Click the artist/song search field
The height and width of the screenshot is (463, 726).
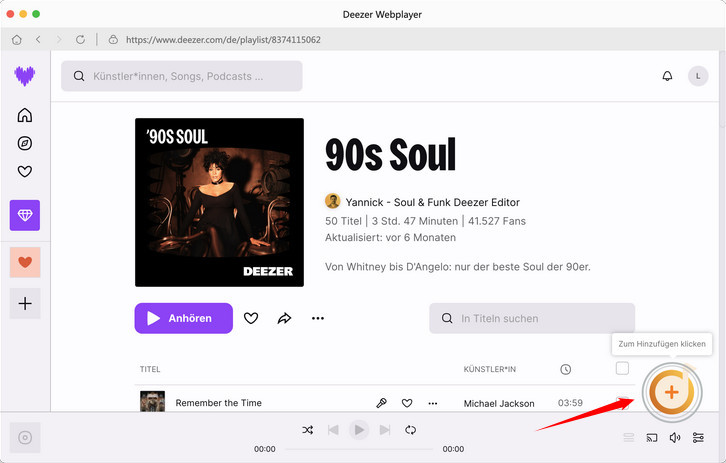click(182, 76)
